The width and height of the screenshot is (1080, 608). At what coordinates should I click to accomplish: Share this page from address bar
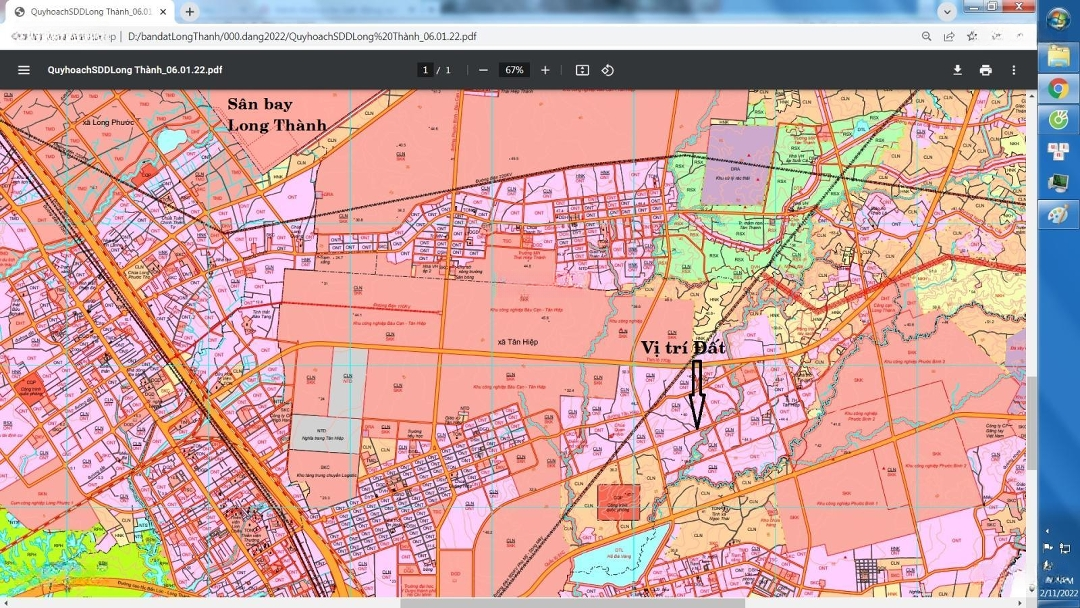point(949,36)
